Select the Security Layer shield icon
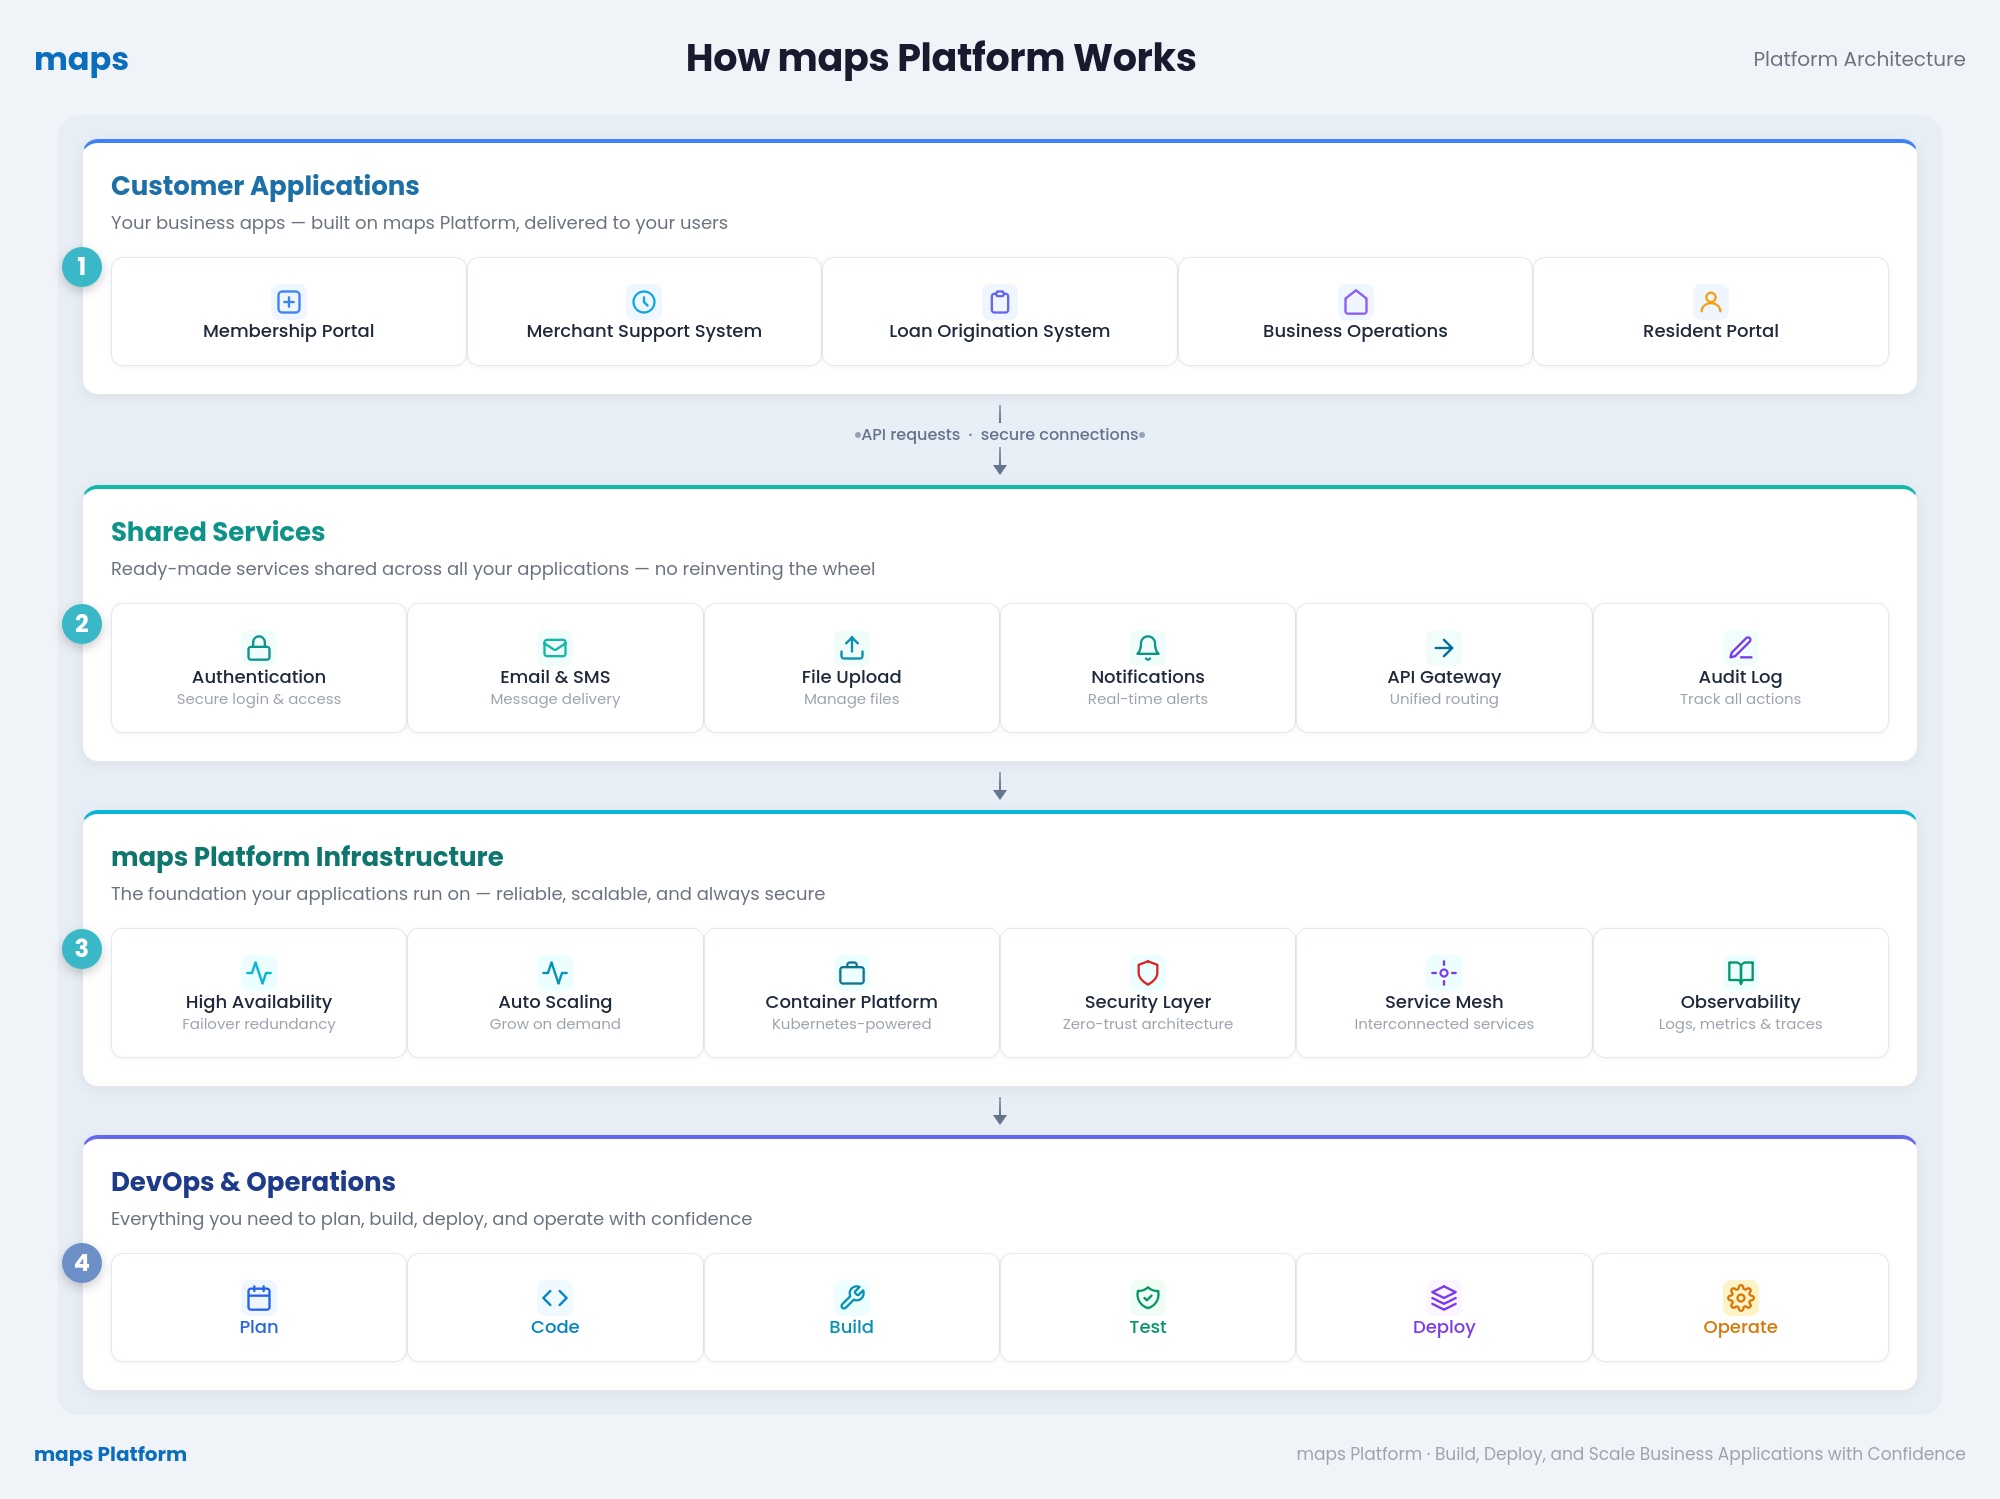 tap(1147, 972)
